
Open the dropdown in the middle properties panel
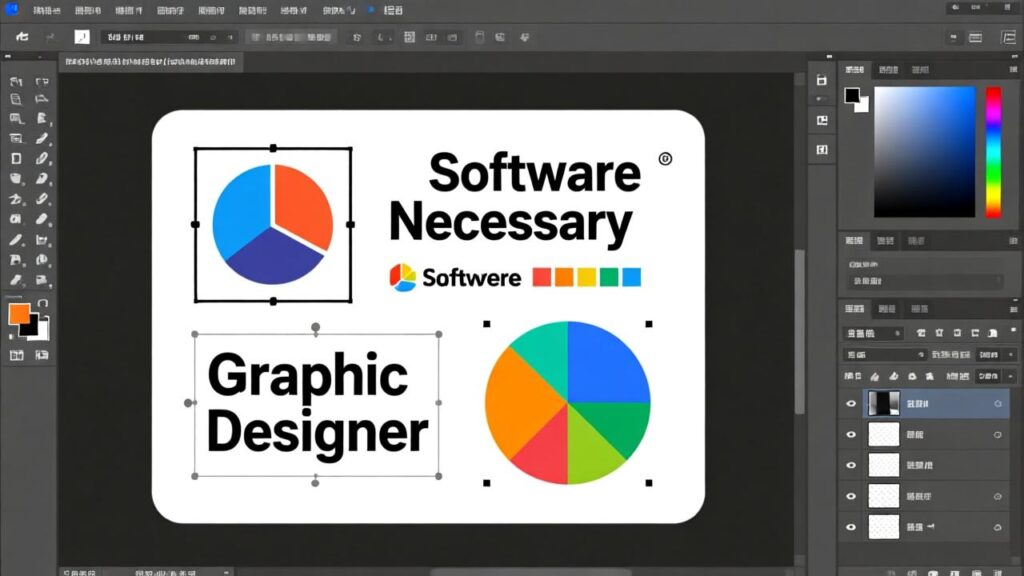click(925, 282)
